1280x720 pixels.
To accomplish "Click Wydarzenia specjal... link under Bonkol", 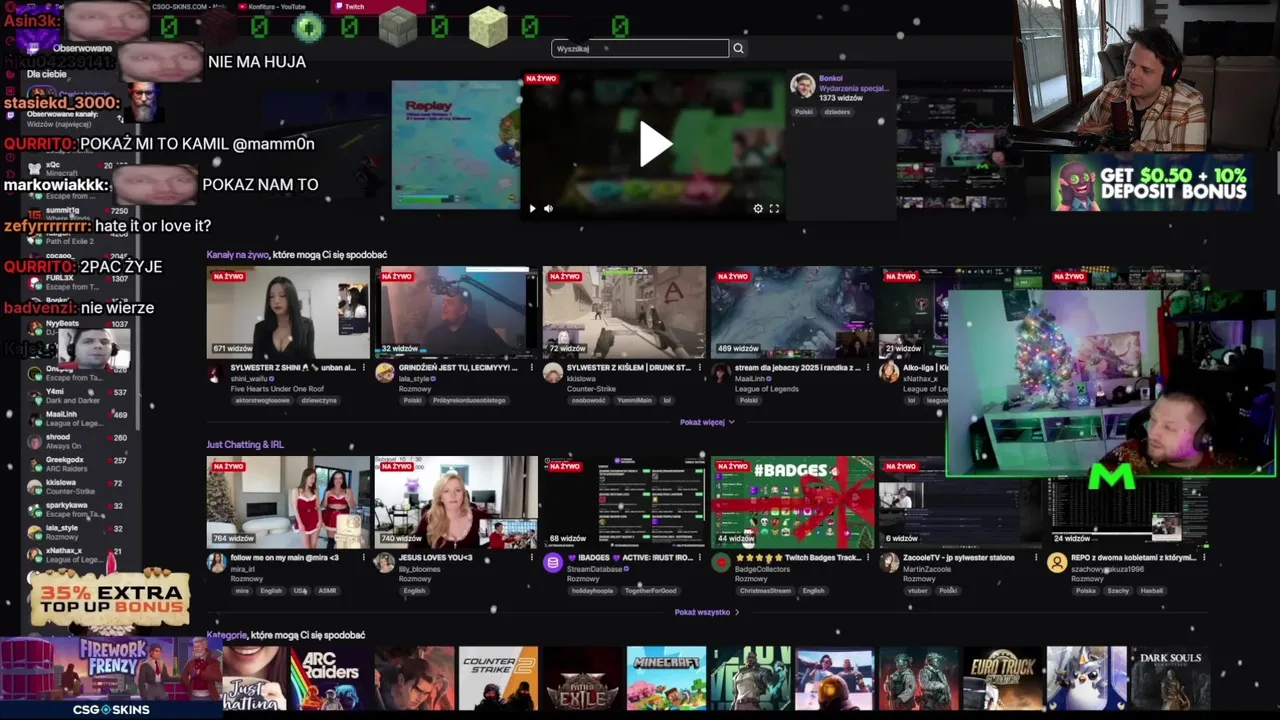I will [x=853, y=88].
